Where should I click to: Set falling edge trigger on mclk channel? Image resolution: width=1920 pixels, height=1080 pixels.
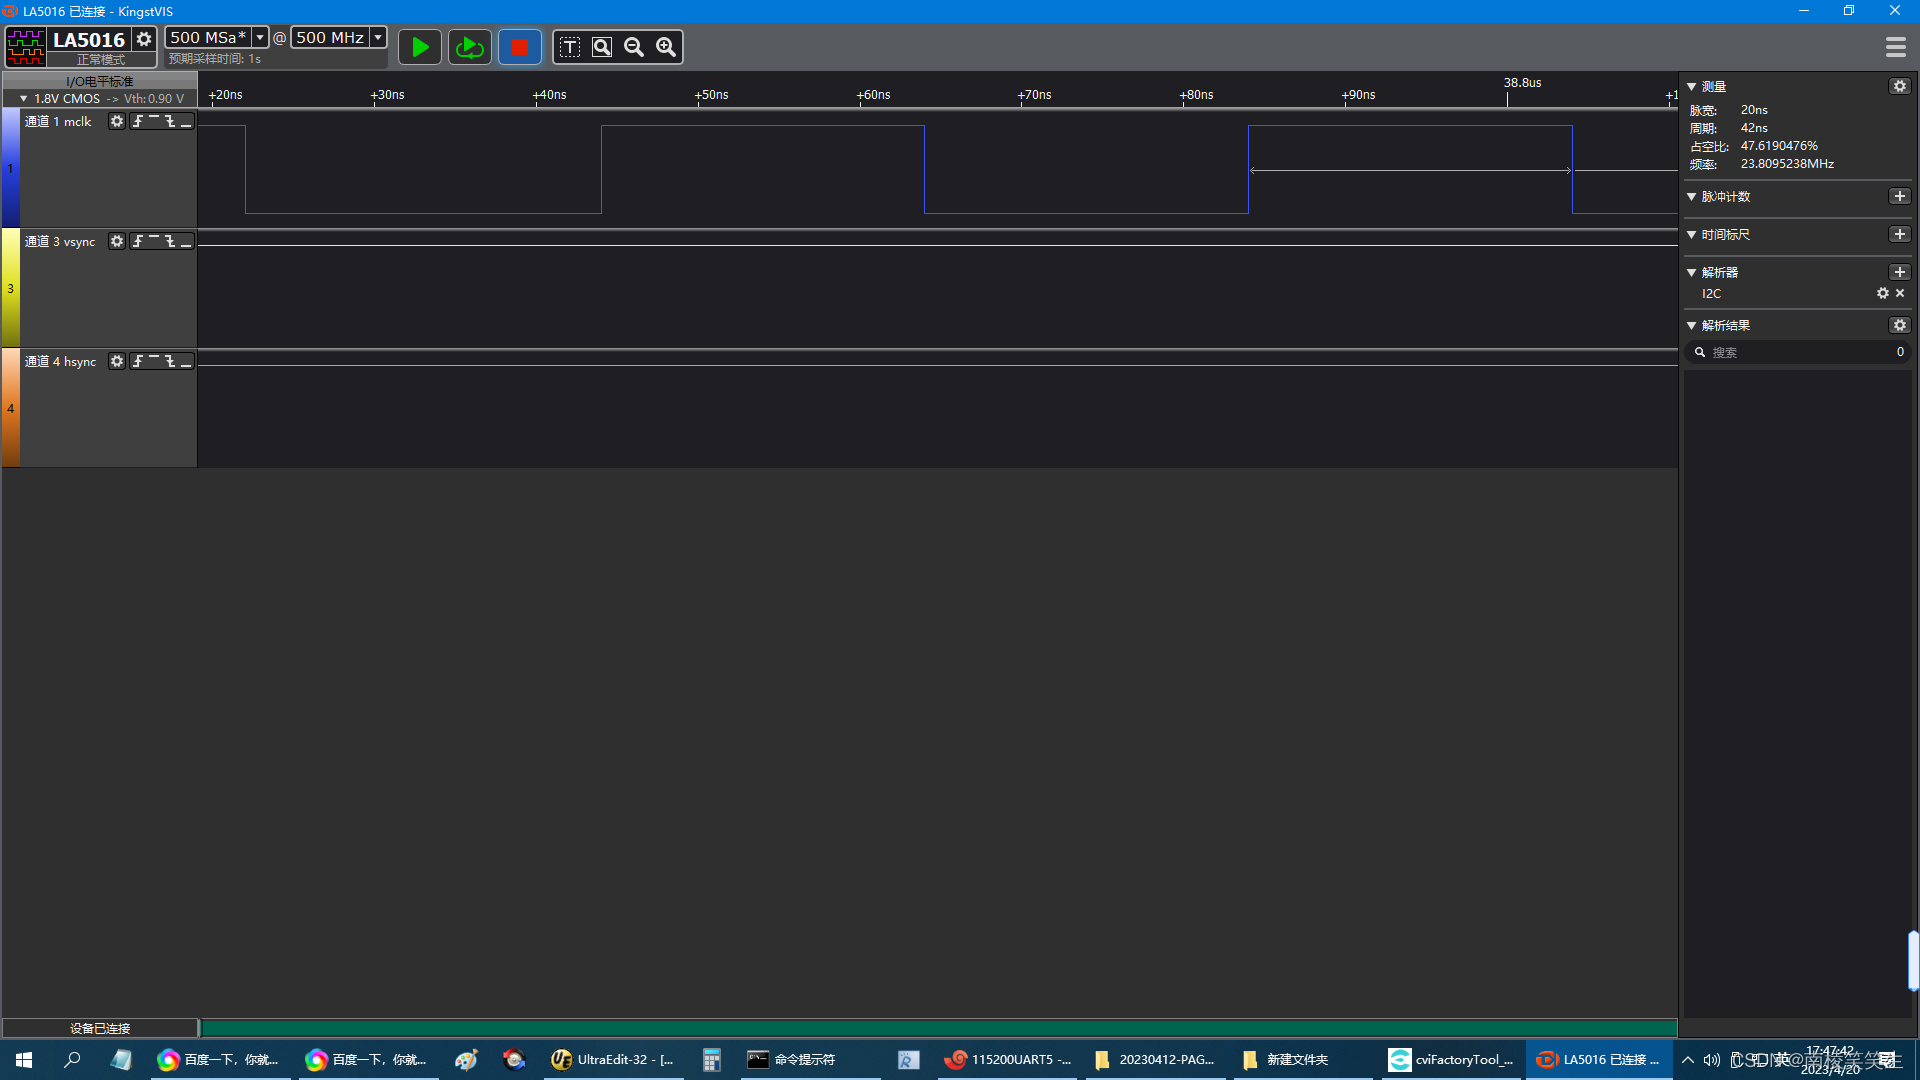click(x=170, y=121)
